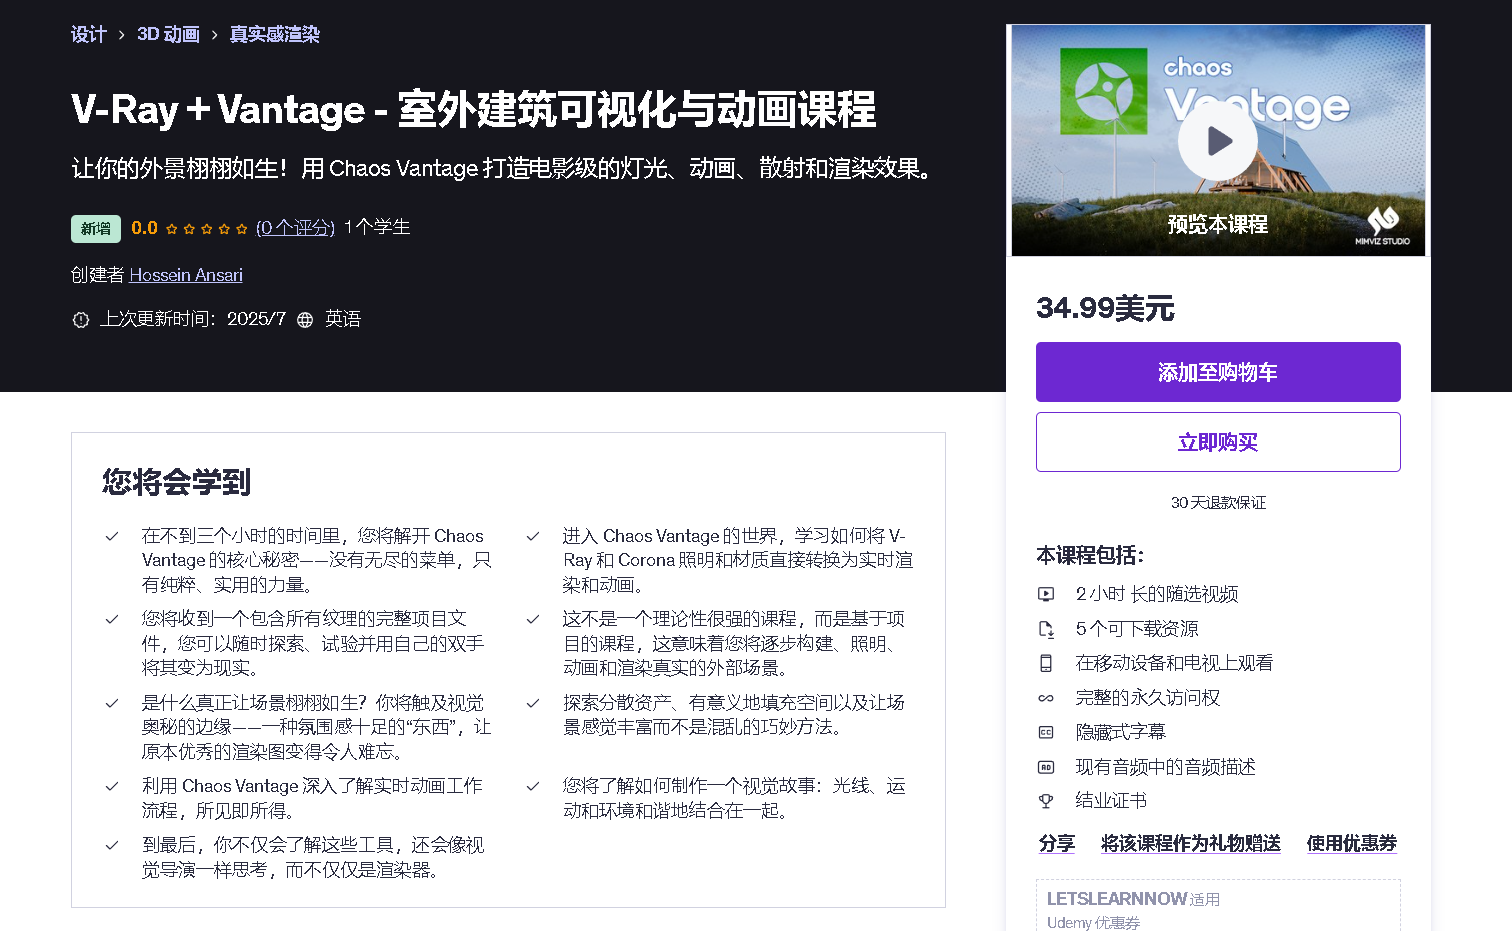Click the infinity lifetime access icon
The image size is (1512, 931).
(x=1046, y=698)
